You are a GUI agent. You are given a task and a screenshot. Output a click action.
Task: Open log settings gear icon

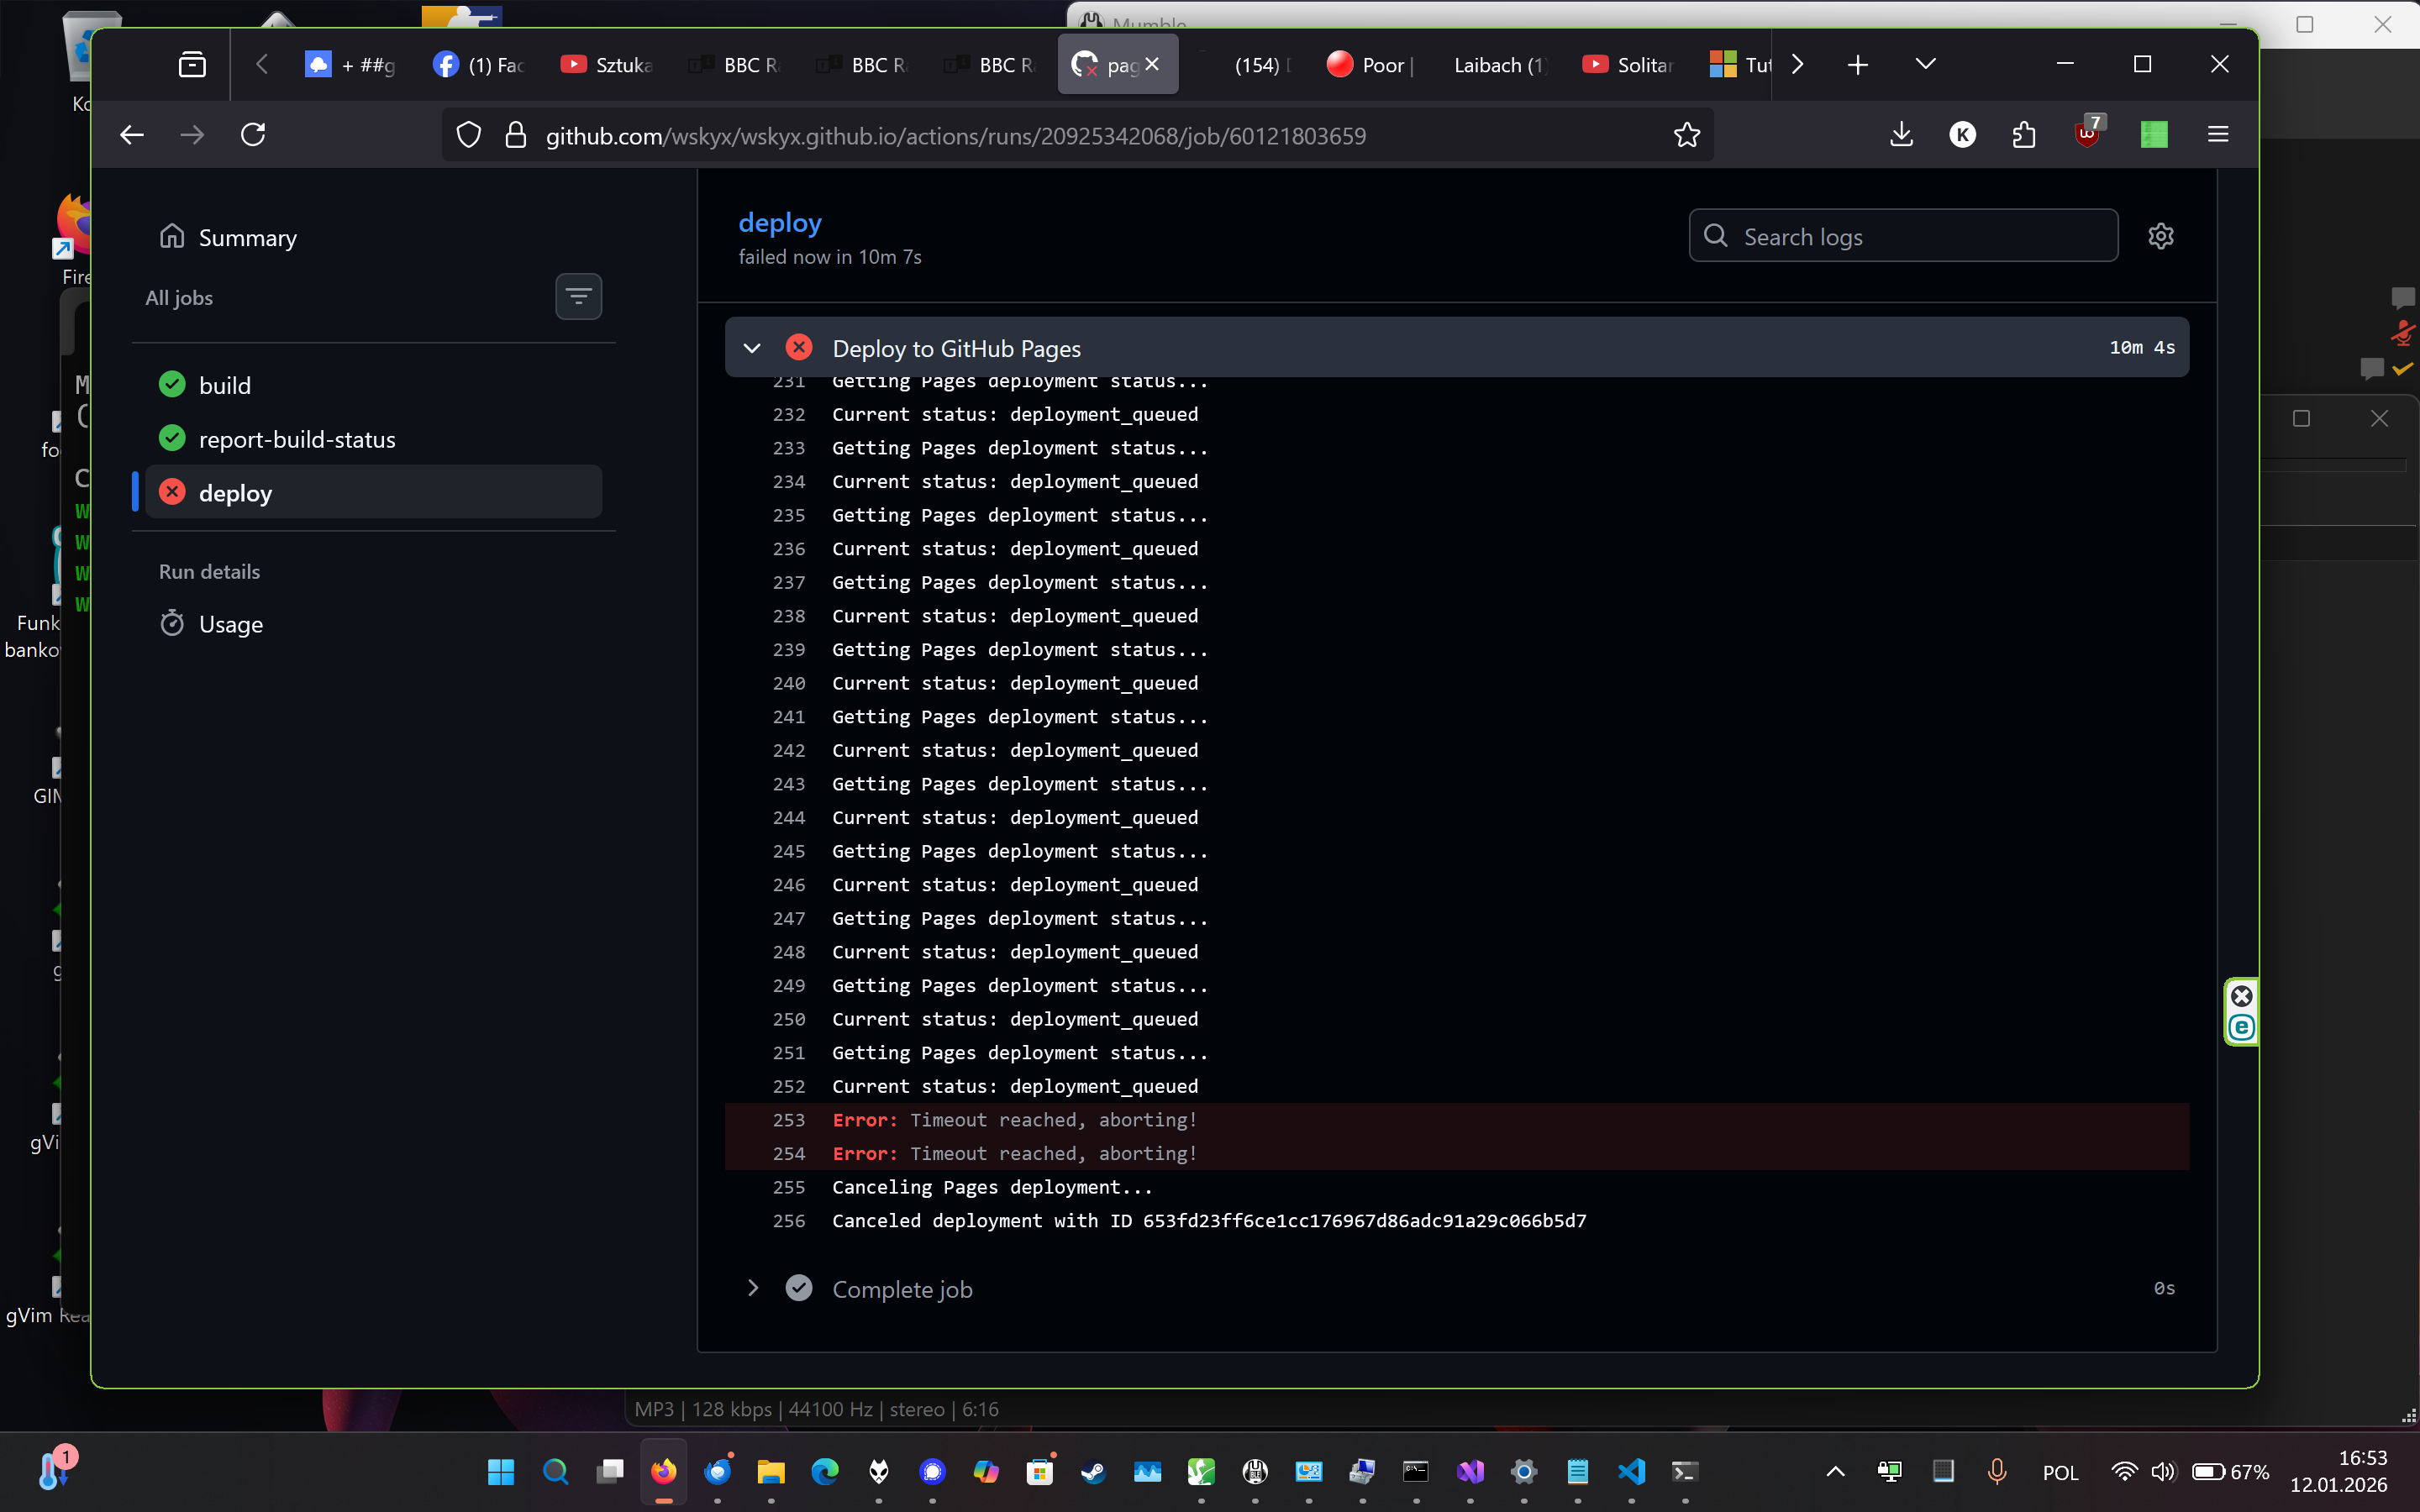[x=2160, y=236]
